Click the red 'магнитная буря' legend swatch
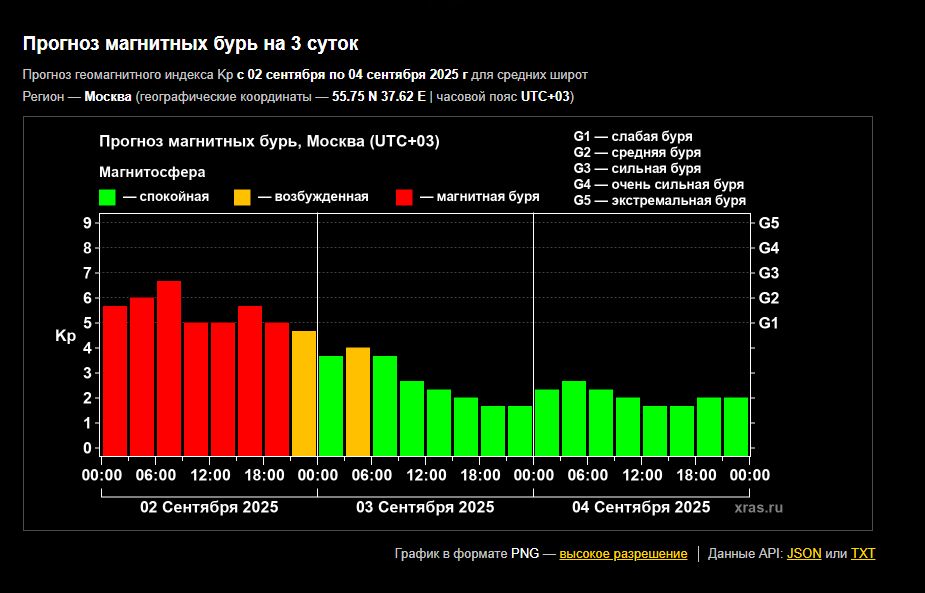This screenshot has height=593, width=925. [x=405, y=197]
